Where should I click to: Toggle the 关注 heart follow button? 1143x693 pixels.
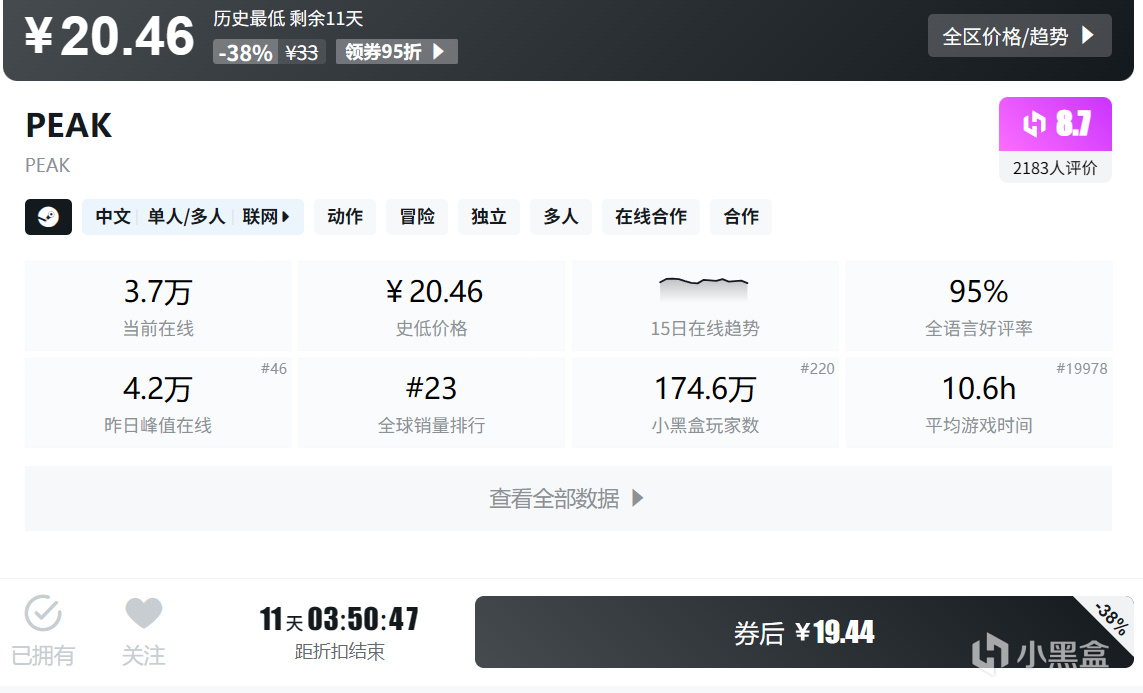(144, 630)
